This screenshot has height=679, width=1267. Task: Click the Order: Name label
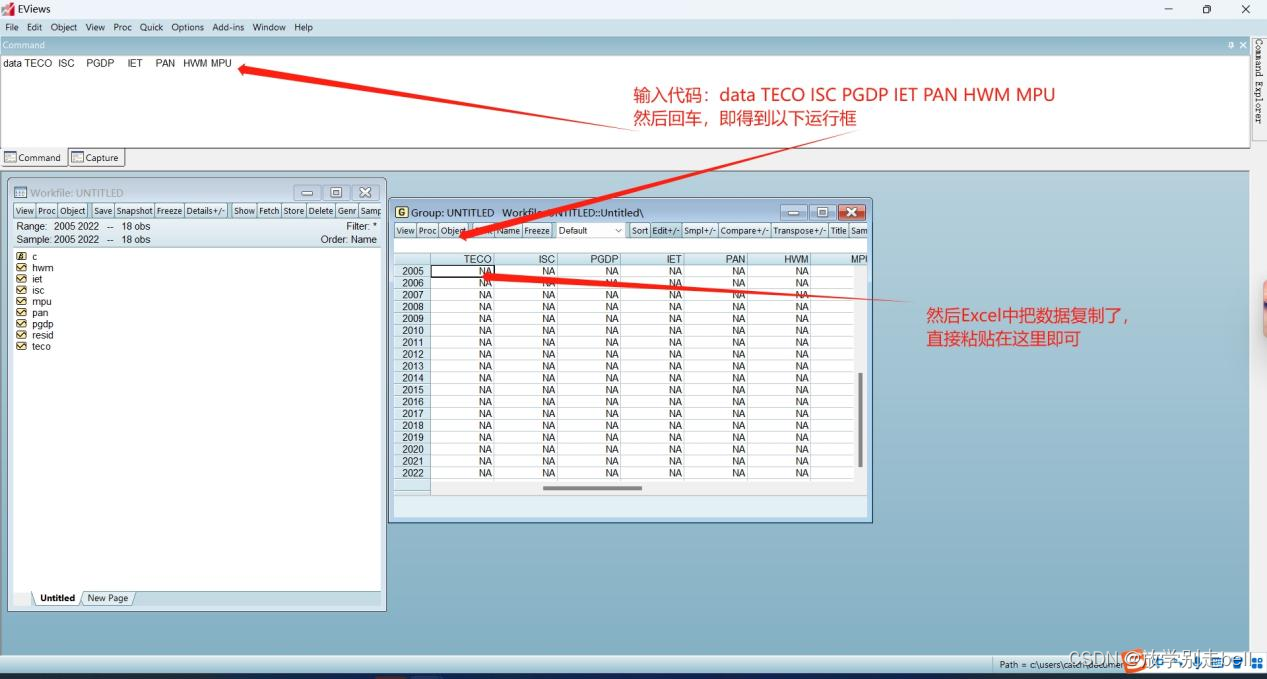tap(349, 239)
